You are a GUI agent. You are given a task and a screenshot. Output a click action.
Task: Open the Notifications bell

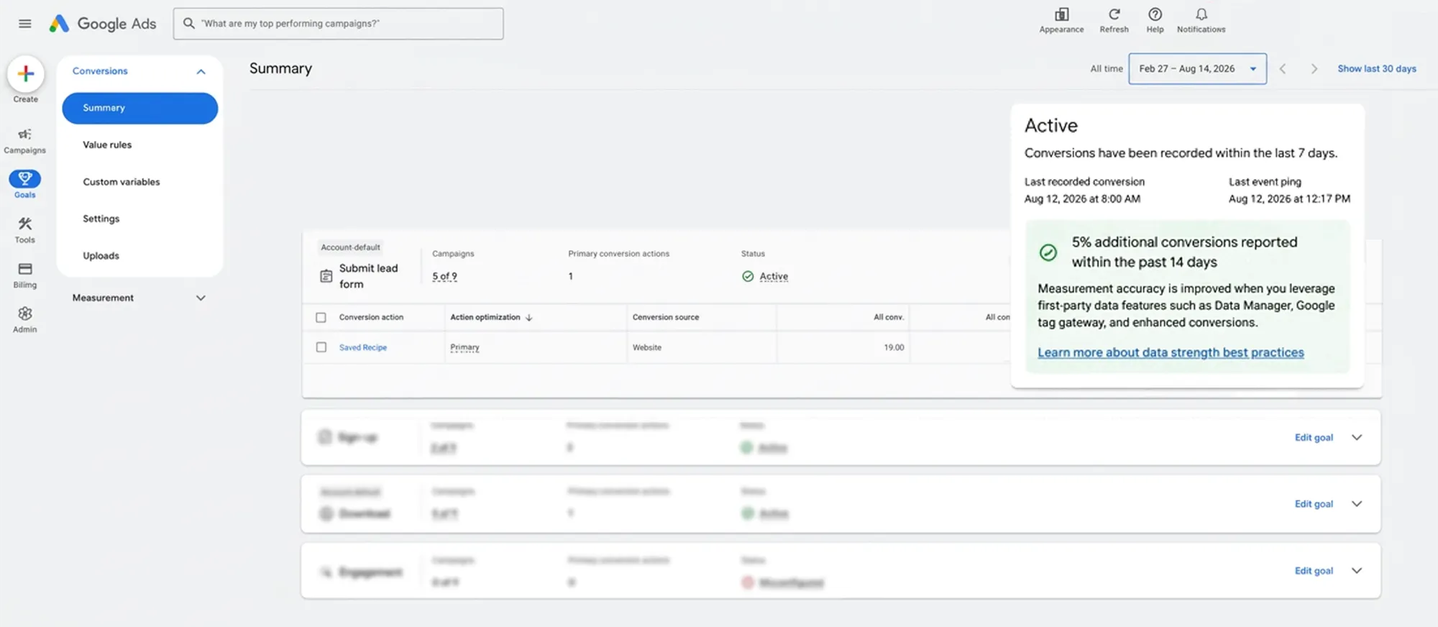[1201, 15]
